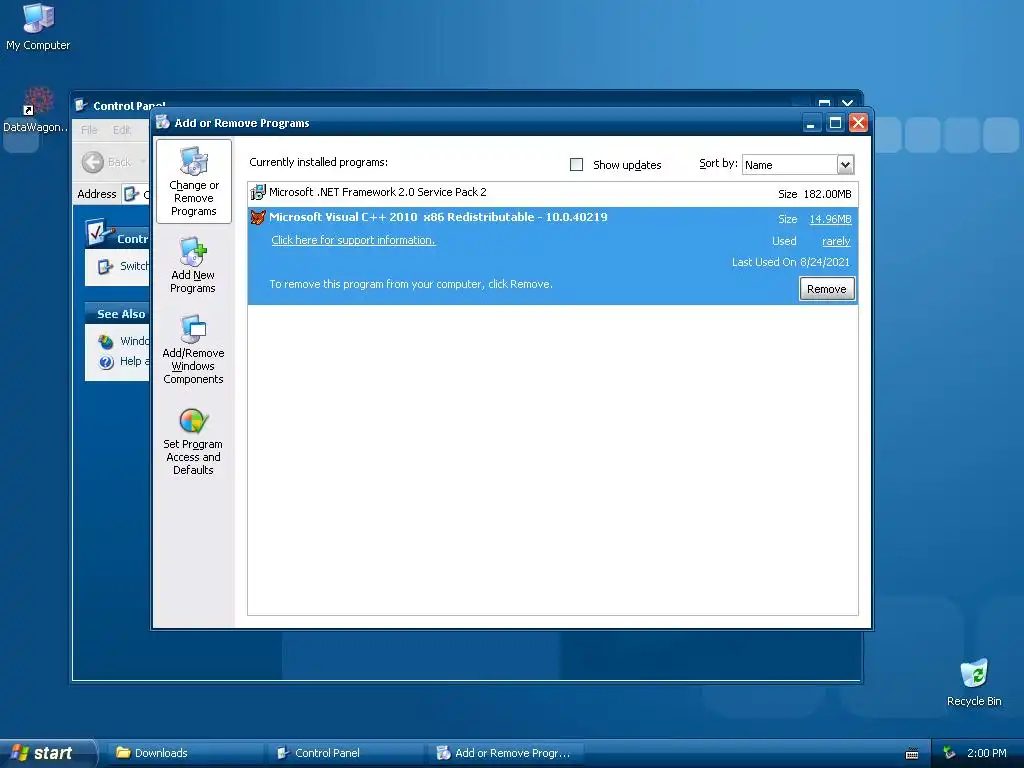Click the address bar icon in Control Panel
The height and width of the screenshot is (768, 1024).
click(131, 194)
